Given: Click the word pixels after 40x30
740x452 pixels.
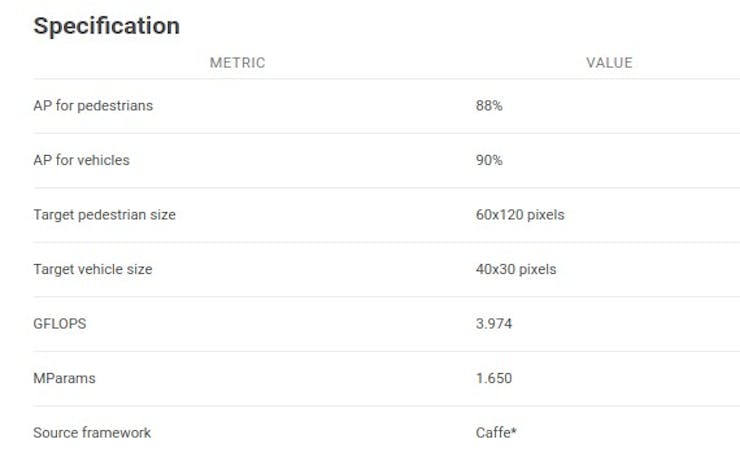Looking at the screenshot, I should pos(538,269).
